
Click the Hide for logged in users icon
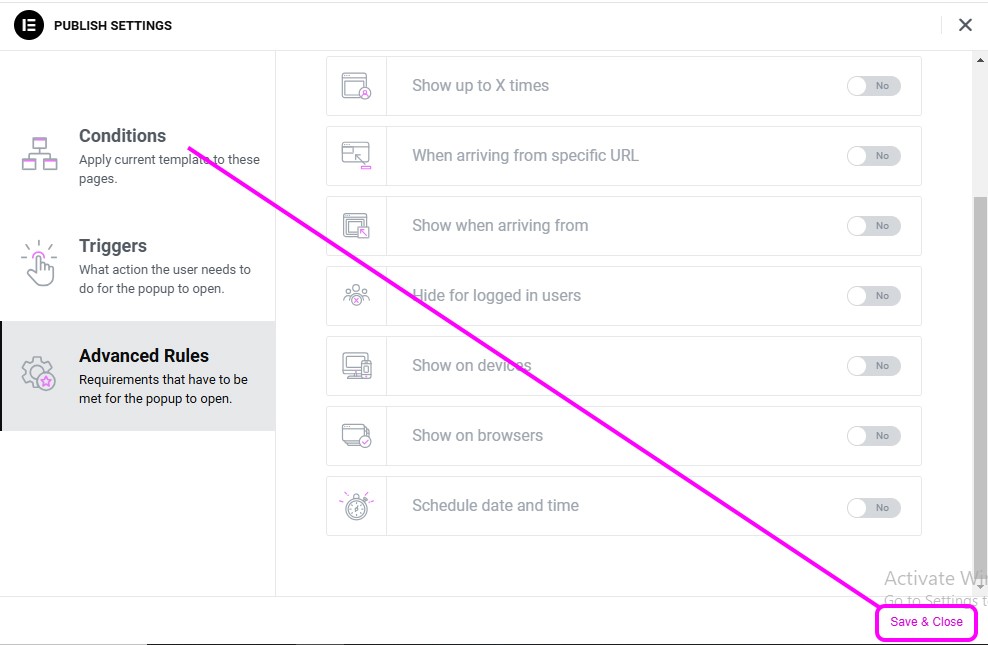click(356, 295)
